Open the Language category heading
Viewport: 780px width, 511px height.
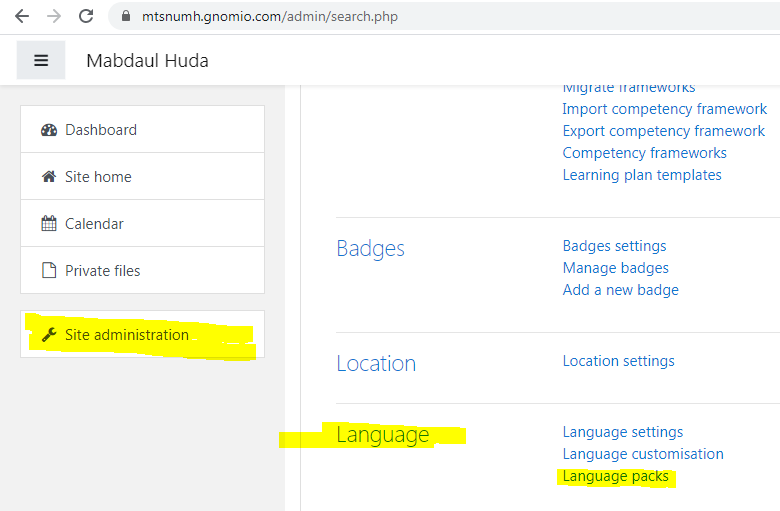click(x=383, y=434)
